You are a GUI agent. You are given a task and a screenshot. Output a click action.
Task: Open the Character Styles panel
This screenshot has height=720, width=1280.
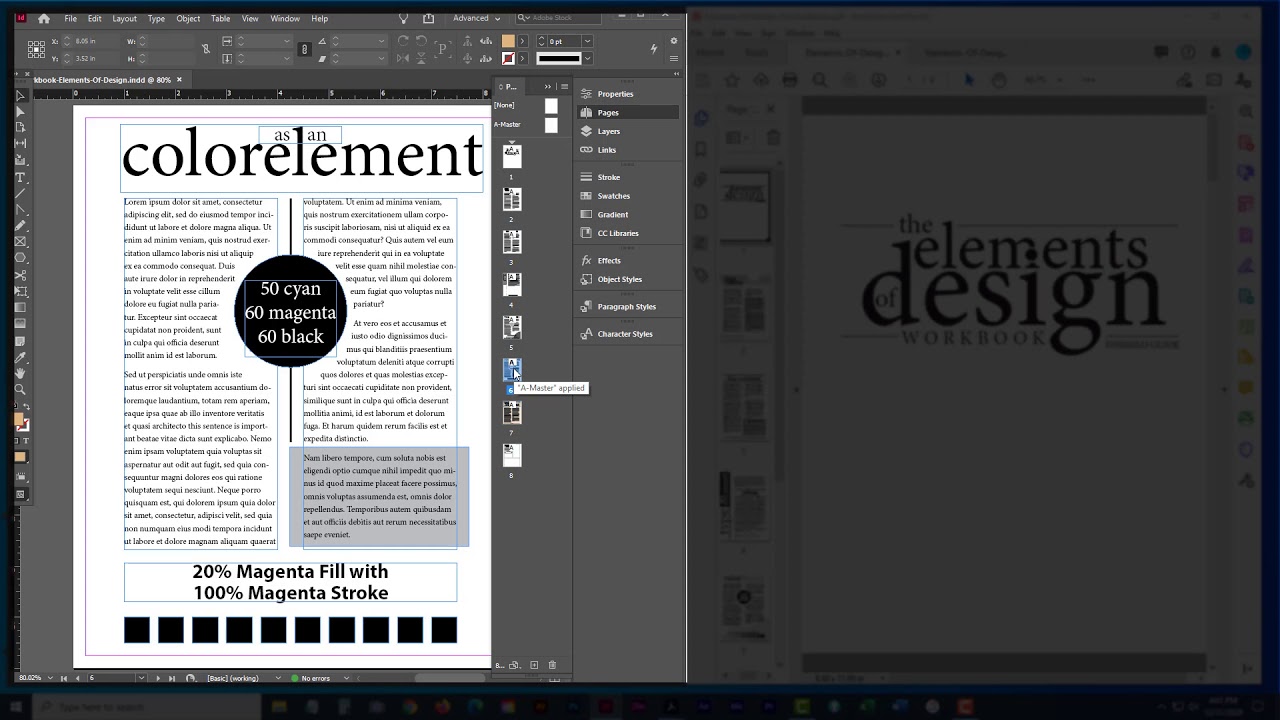click(627, 334)
